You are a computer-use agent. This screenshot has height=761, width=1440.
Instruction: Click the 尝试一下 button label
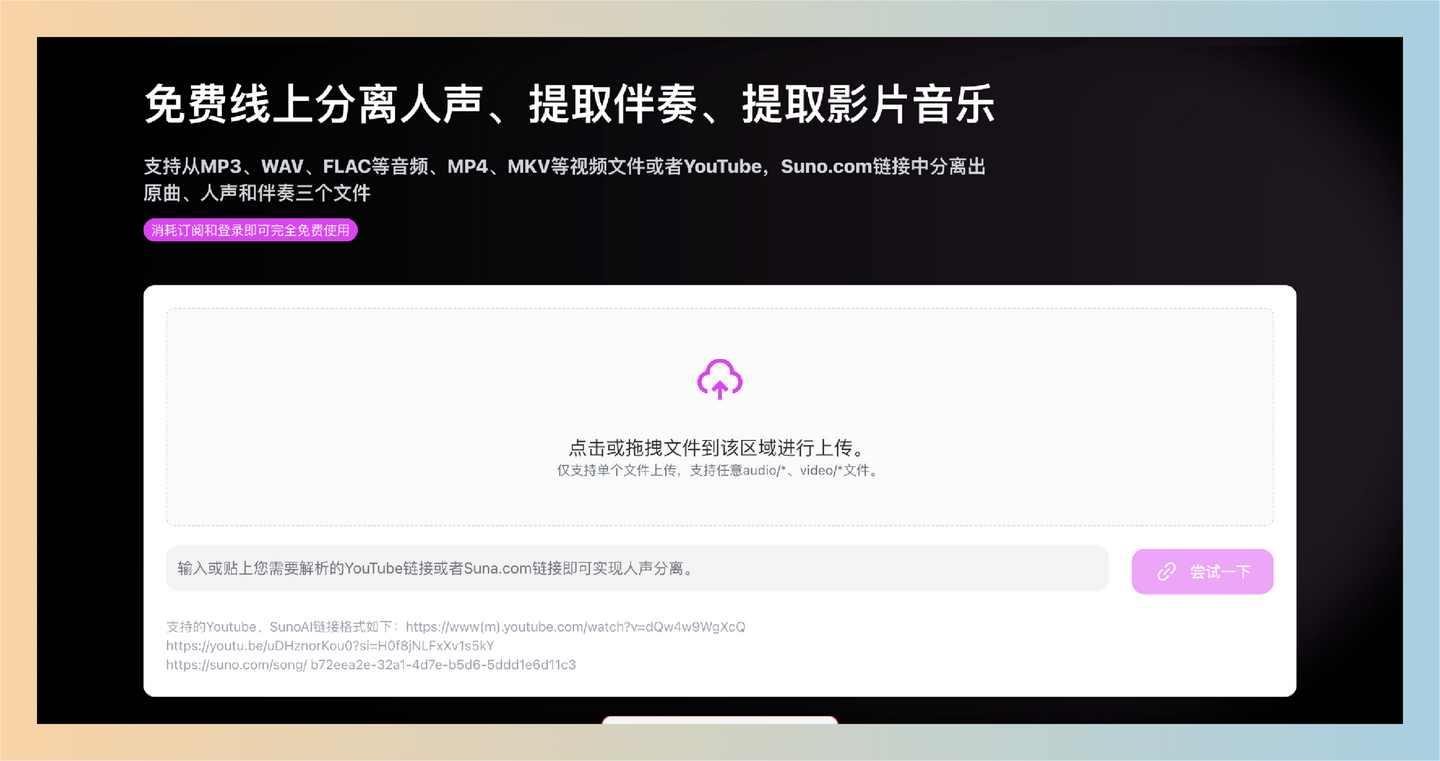(x=1220, y=572)
